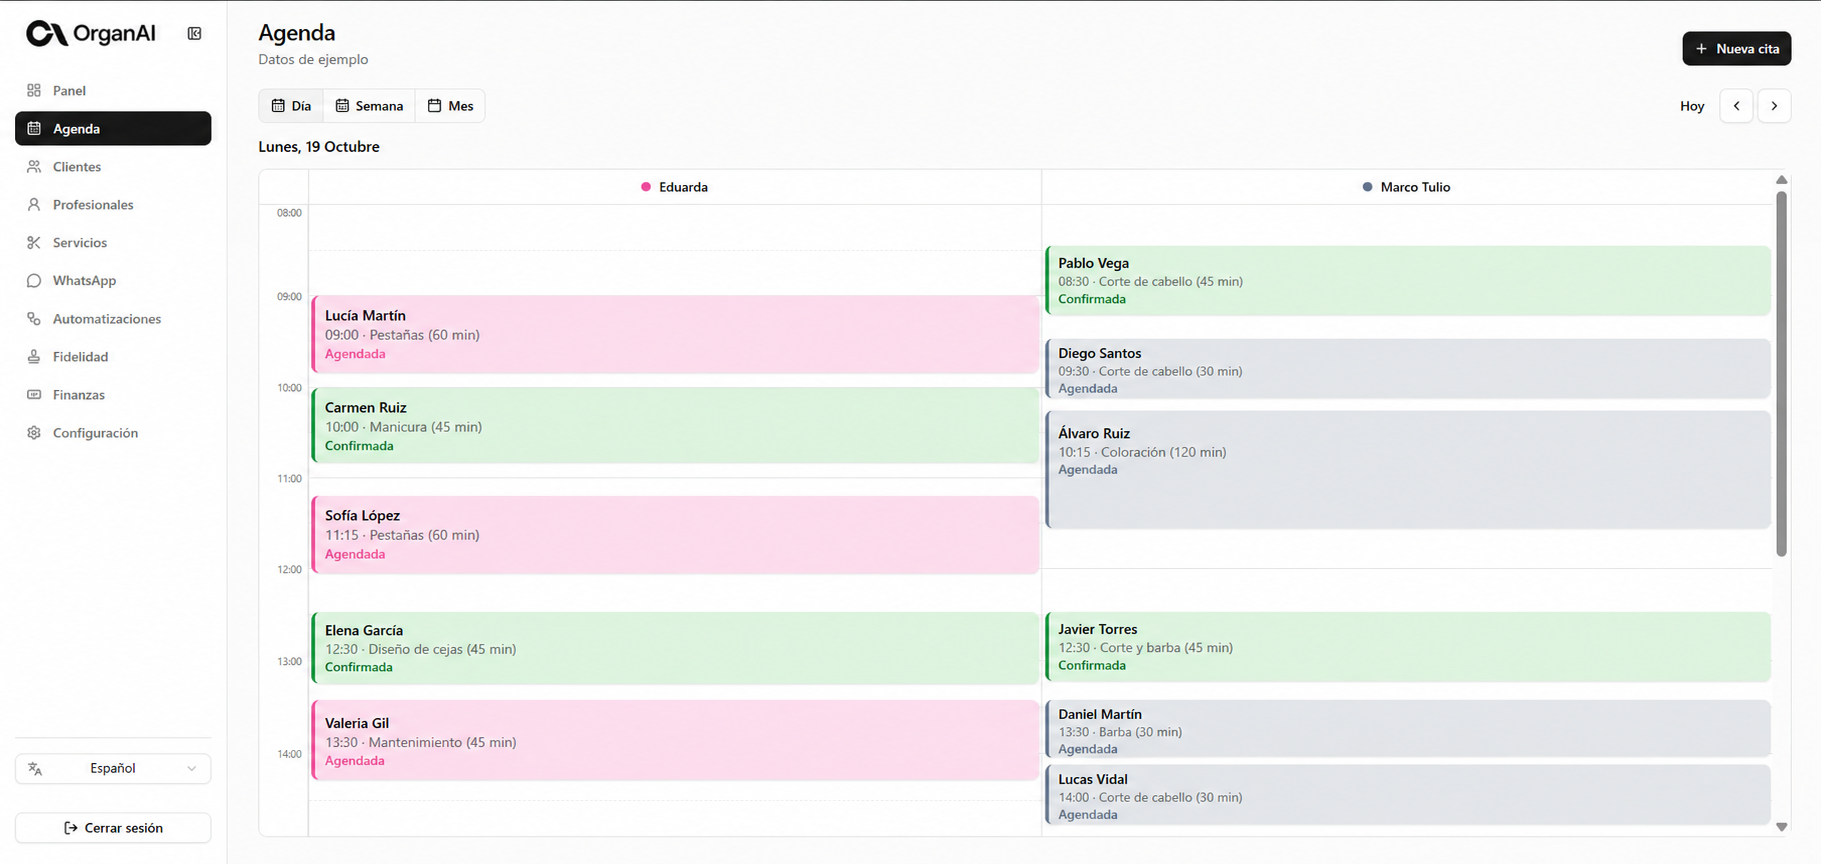
Task: Click the plus icon in Nueva cita
Action: [x=1701, y=49]
